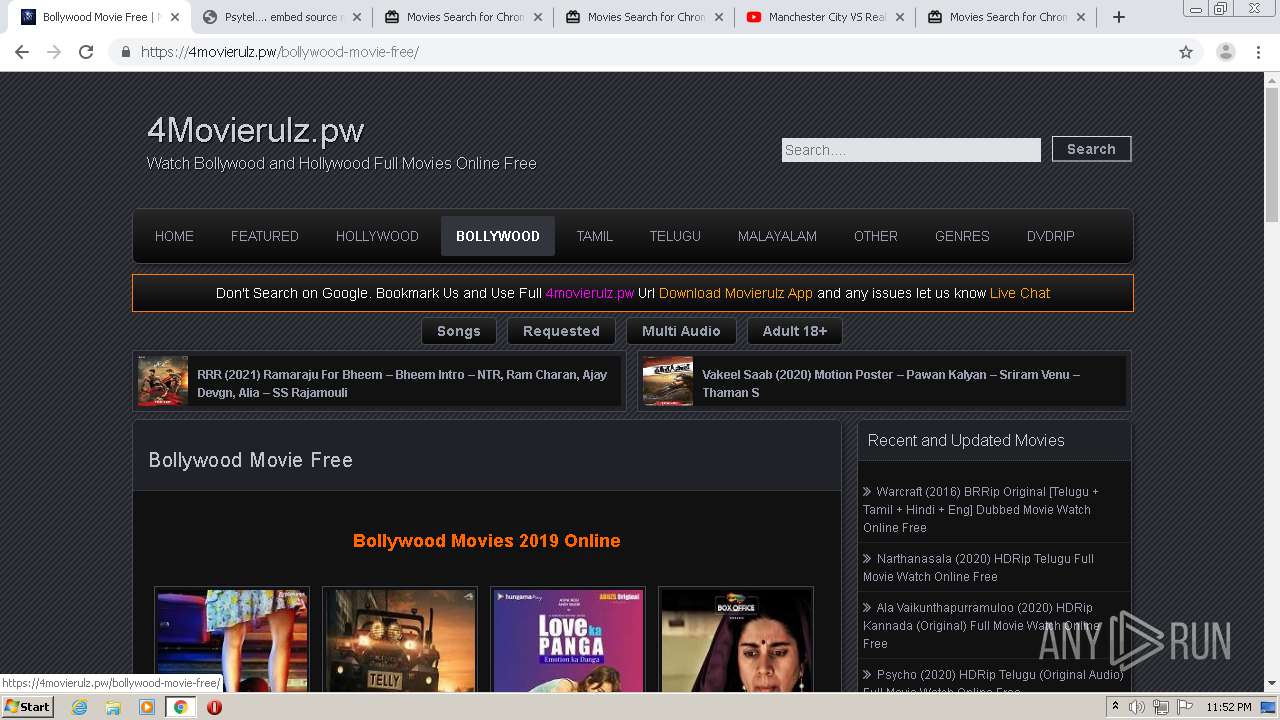The width and height of the screenshot is (1280, 720).
Task: Switch to the Psytel embed source tab
Action: click(280, 17)
